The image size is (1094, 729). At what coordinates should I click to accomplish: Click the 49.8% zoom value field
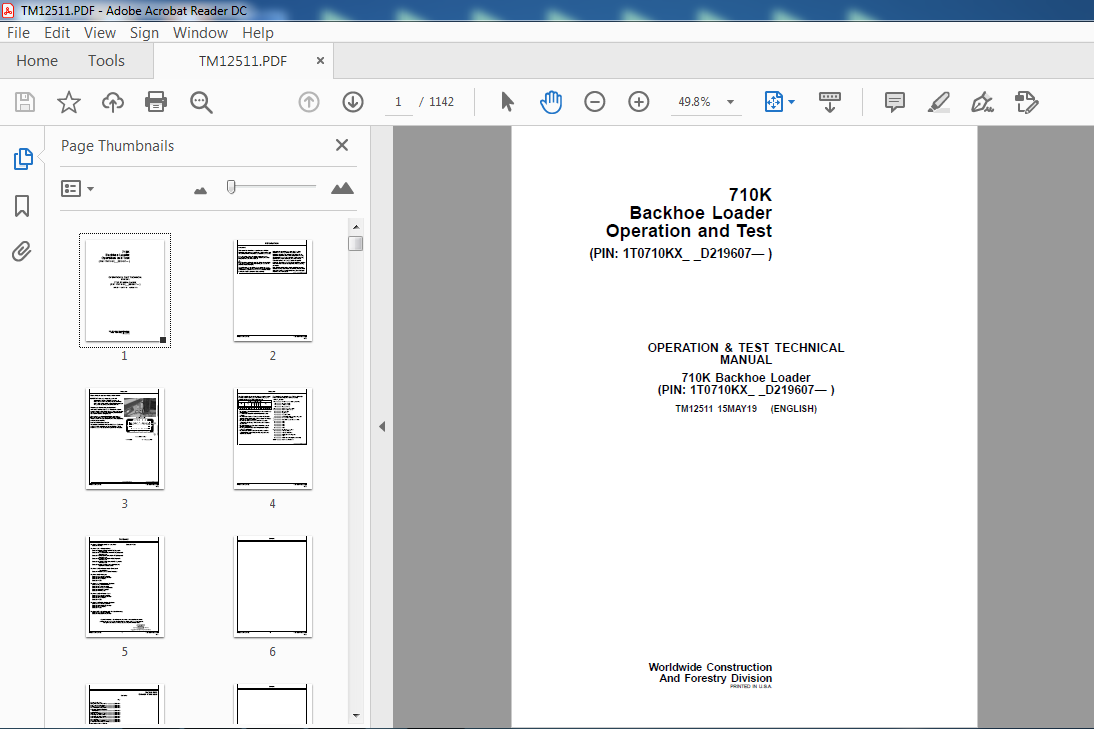(695, 102)
